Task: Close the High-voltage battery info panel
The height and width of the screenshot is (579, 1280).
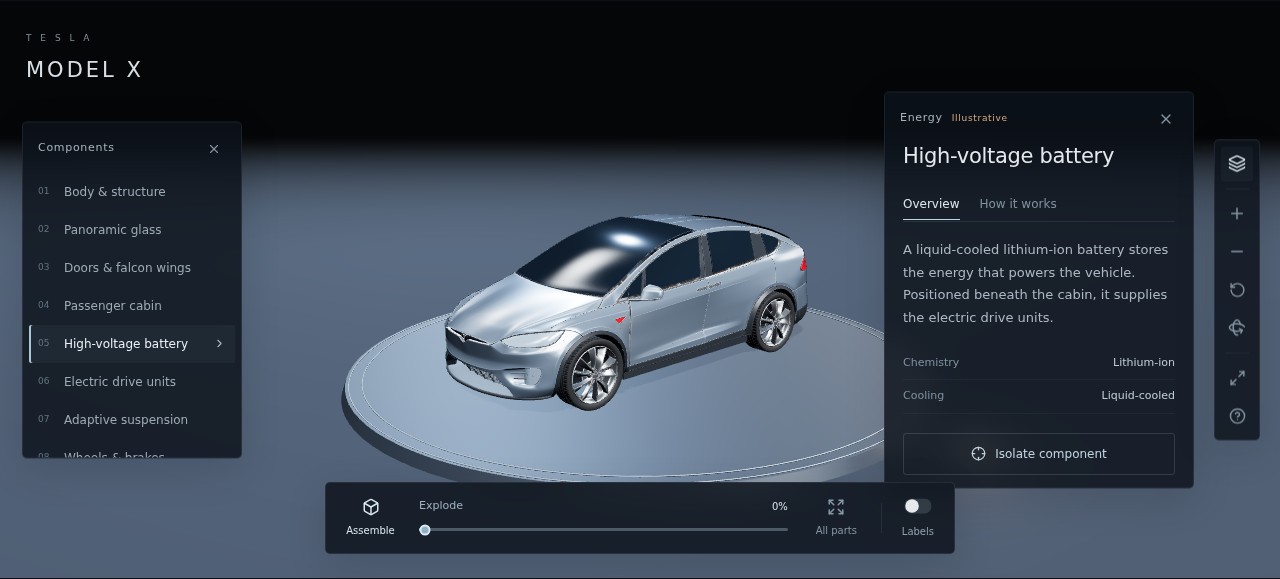Action: (x=1166, y=119)
